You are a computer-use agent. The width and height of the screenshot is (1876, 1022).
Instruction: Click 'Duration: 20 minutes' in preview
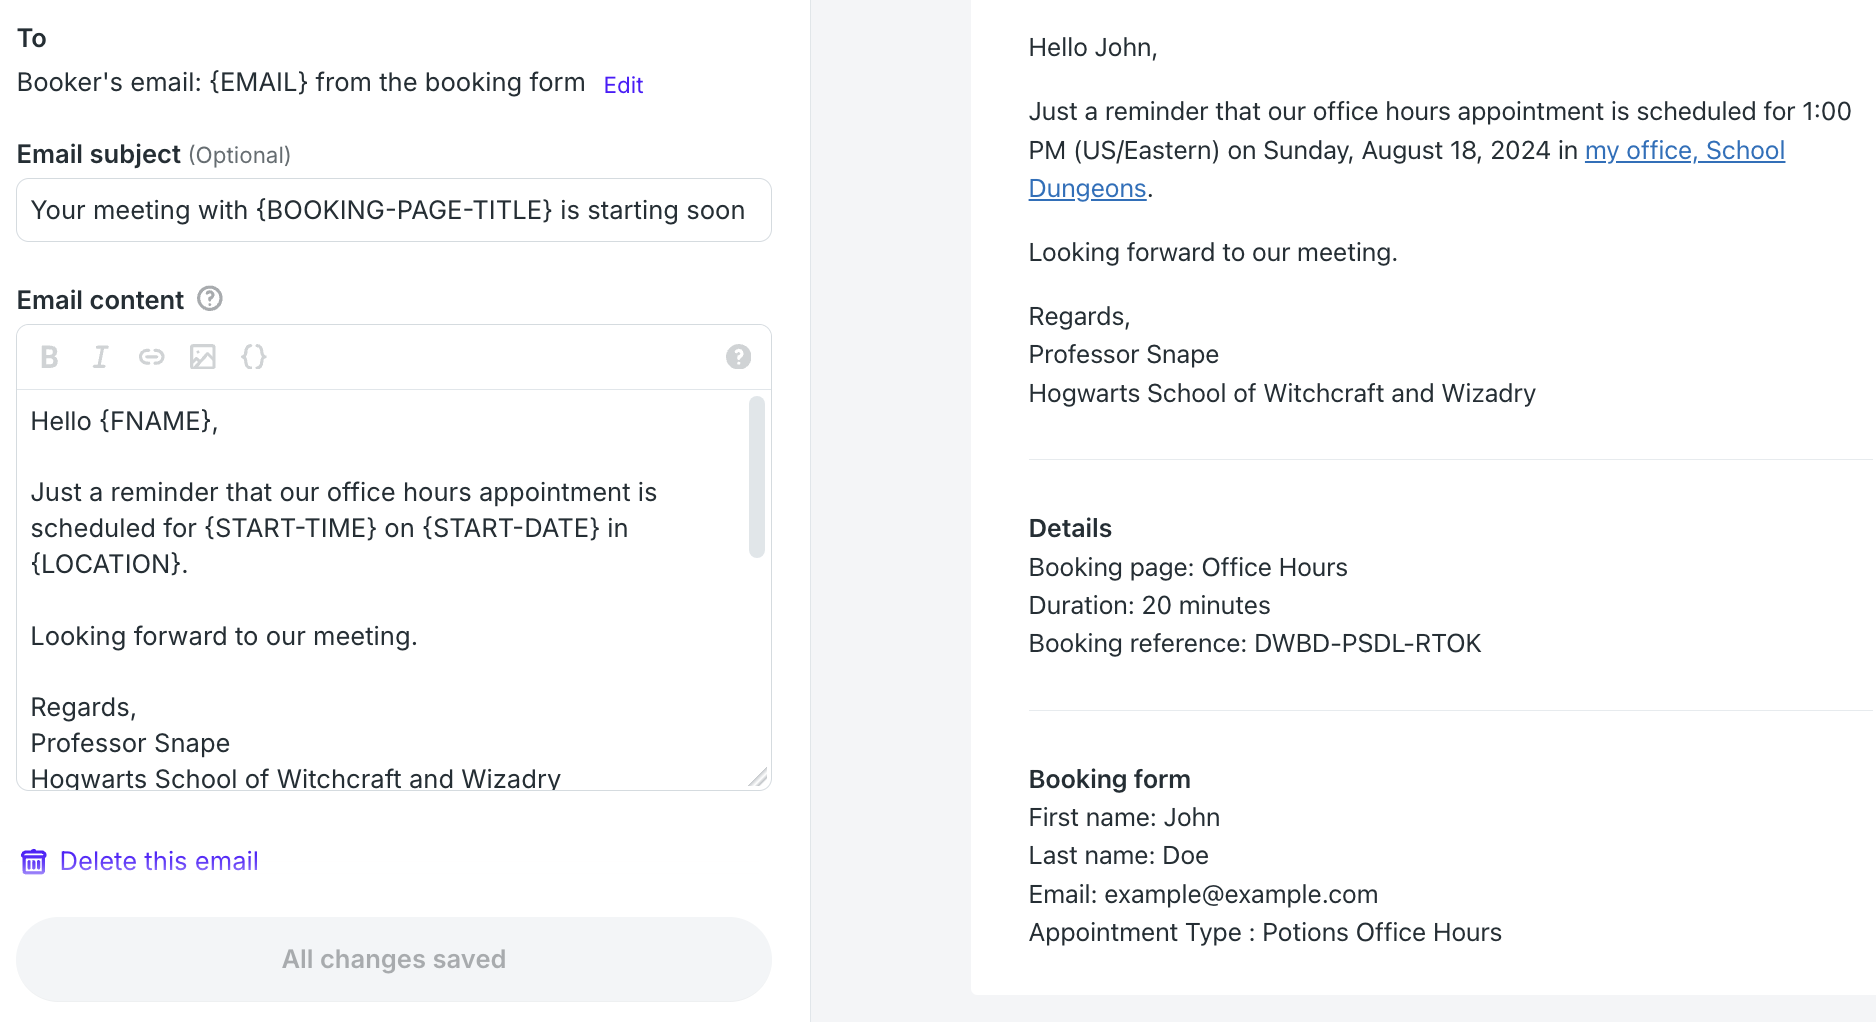pos(1149,605)
